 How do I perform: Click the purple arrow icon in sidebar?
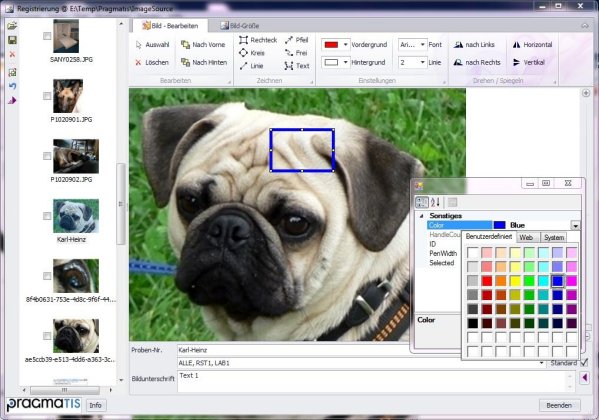[12, 101]
